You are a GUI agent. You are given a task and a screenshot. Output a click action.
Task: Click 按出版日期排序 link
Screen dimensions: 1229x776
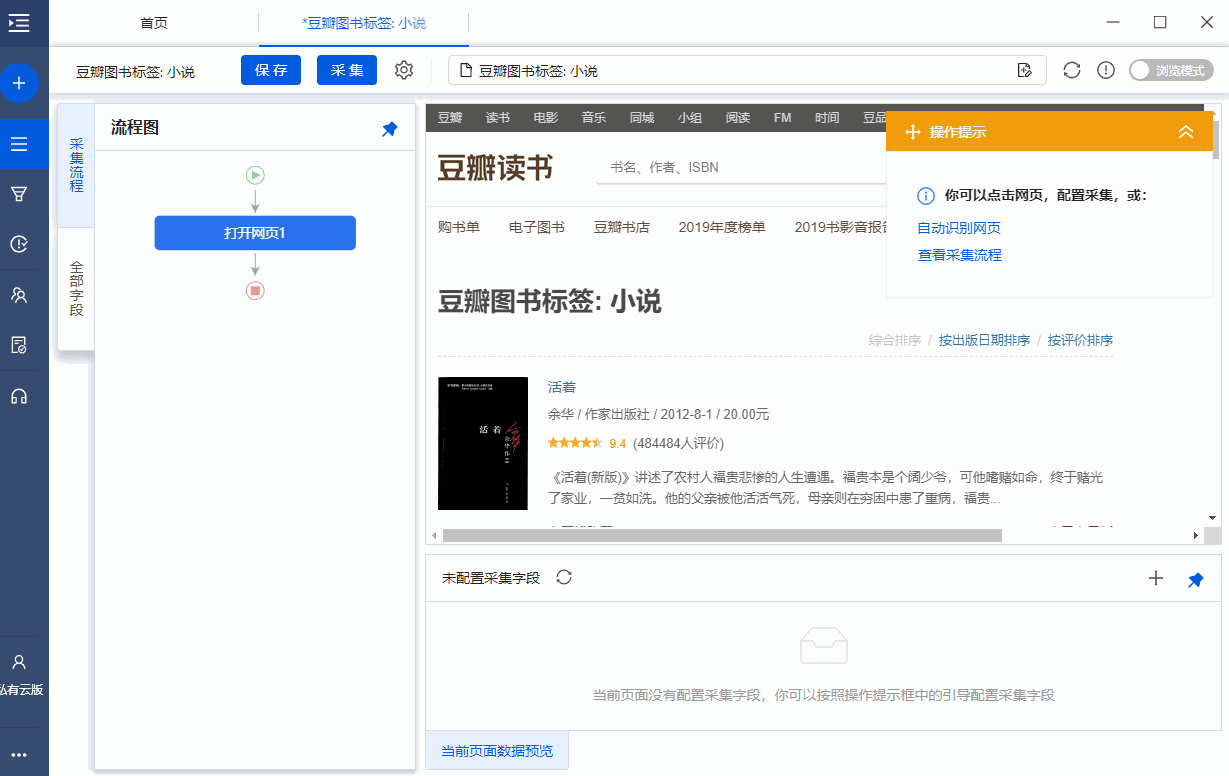[984, 340]
